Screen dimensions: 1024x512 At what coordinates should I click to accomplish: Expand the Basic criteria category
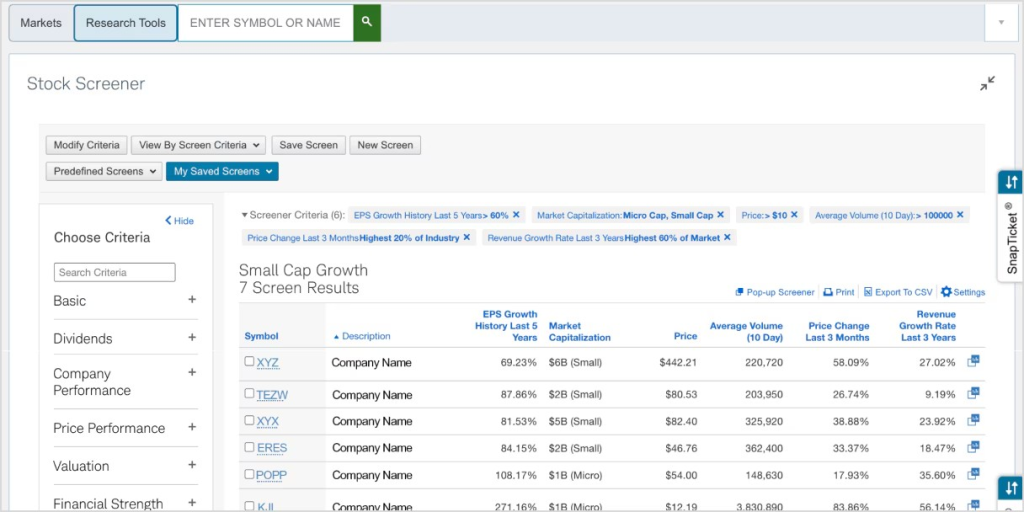click(x=192, y=300)
